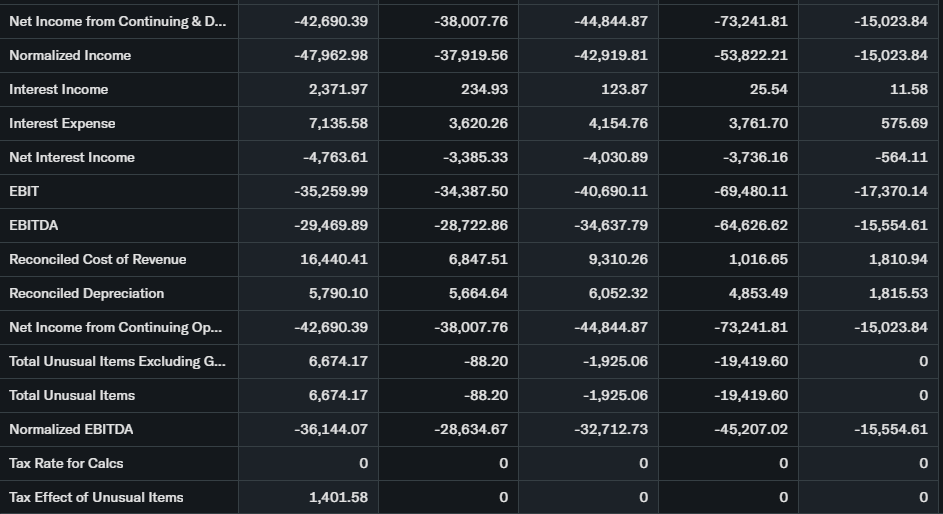Click the 1,401.58 Tax Effect value

point(338,497)
